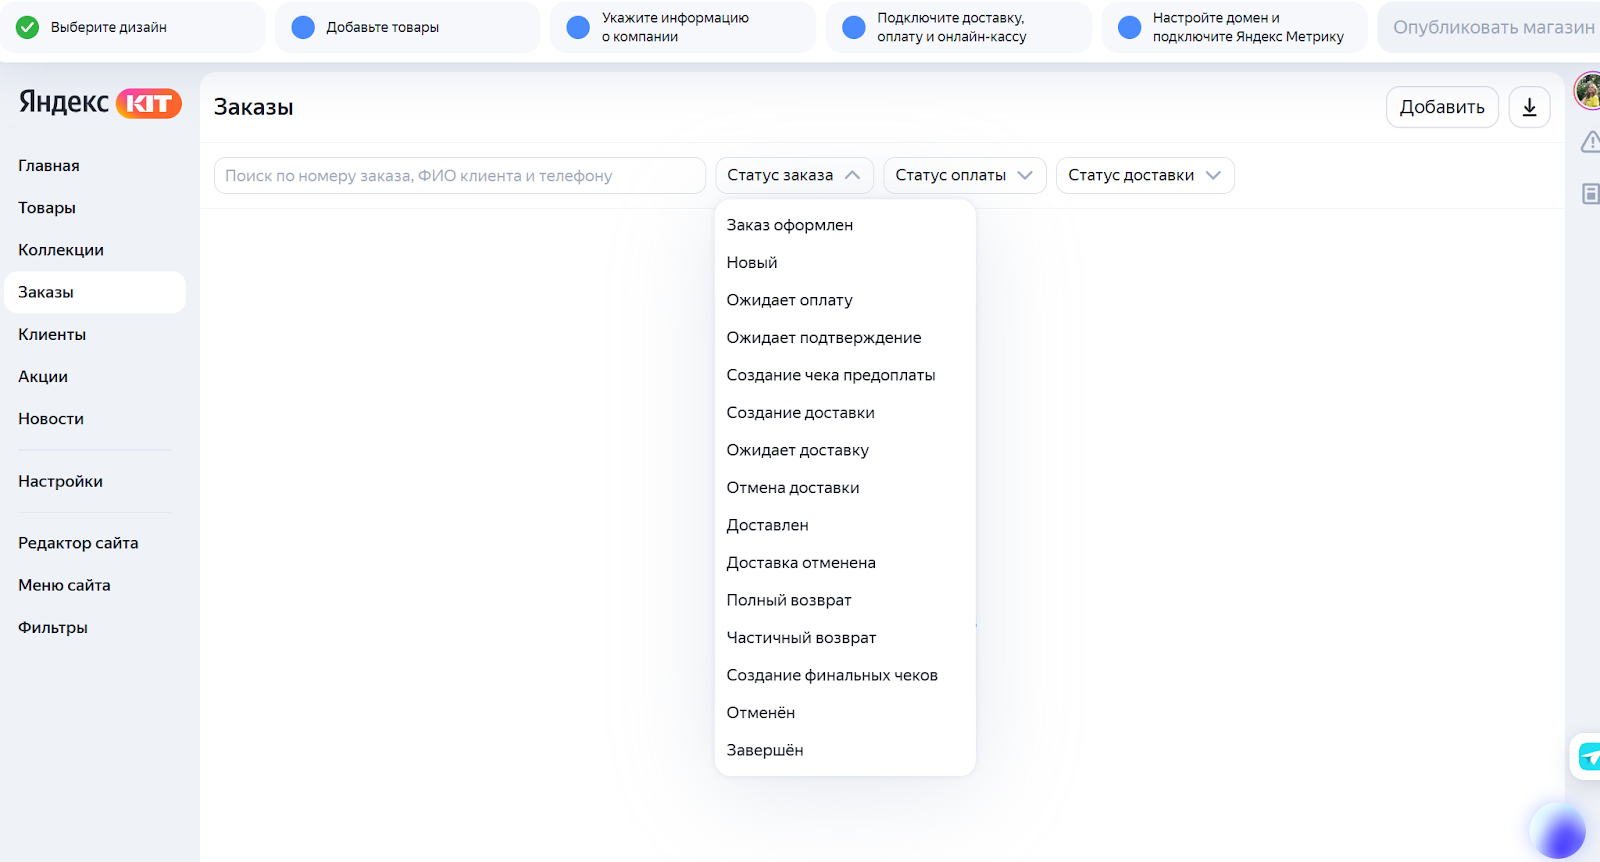
Task: Click Опубликовать магазин button
Action: click(1492, 27)
